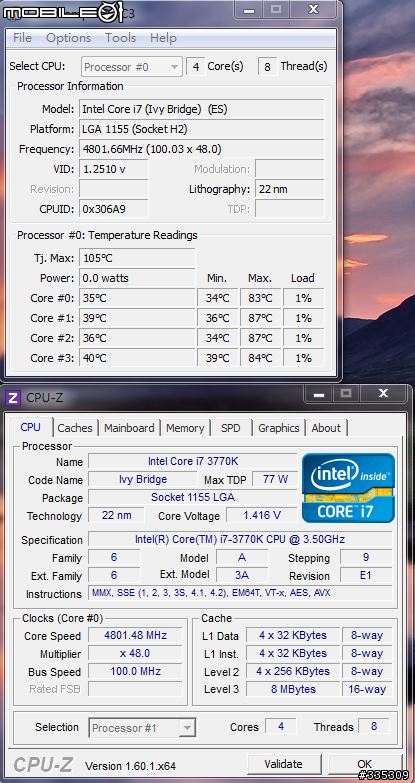
Task: Click the Code Name field 'Ivy Bridge'
Action: [143, 479]
